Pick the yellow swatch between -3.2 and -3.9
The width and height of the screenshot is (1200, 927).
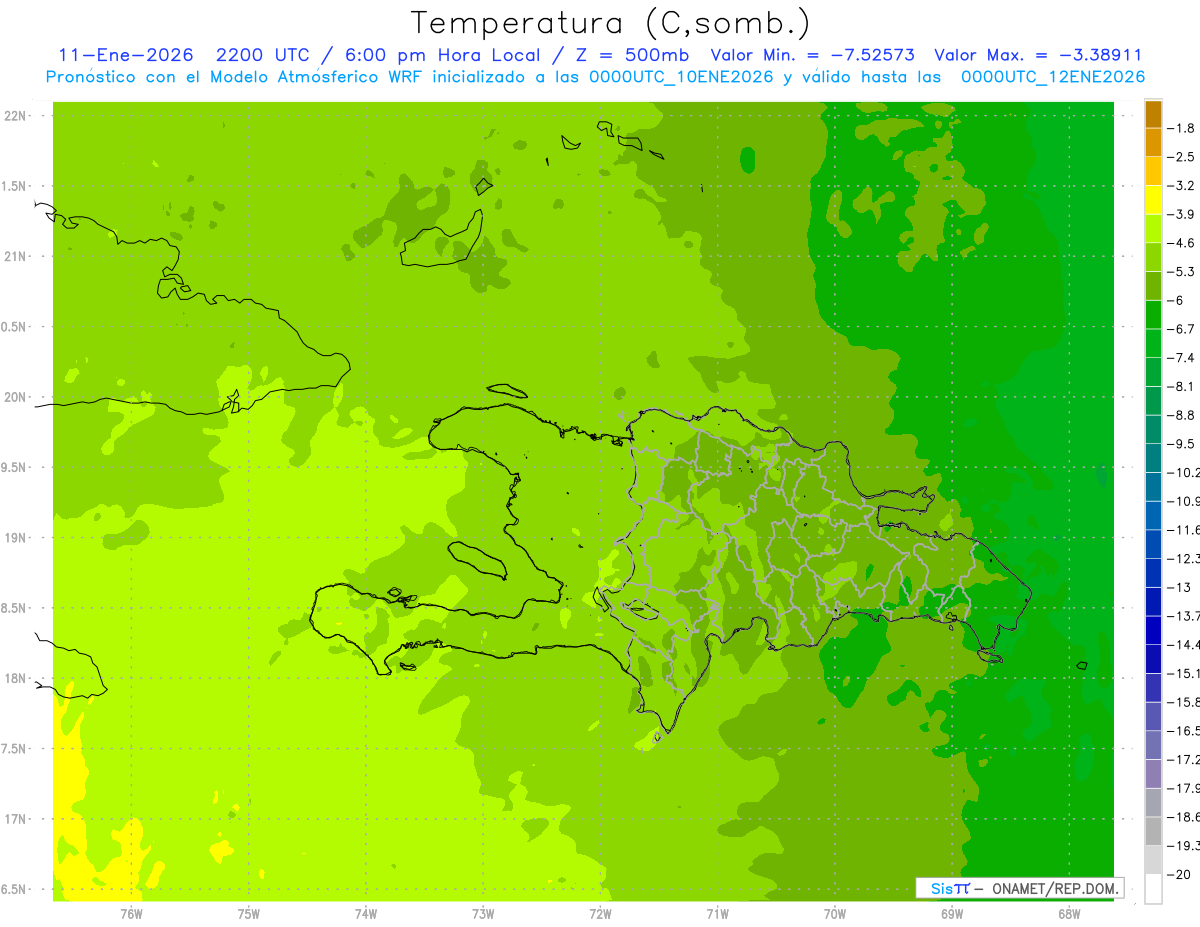[x=1153, y=200]
